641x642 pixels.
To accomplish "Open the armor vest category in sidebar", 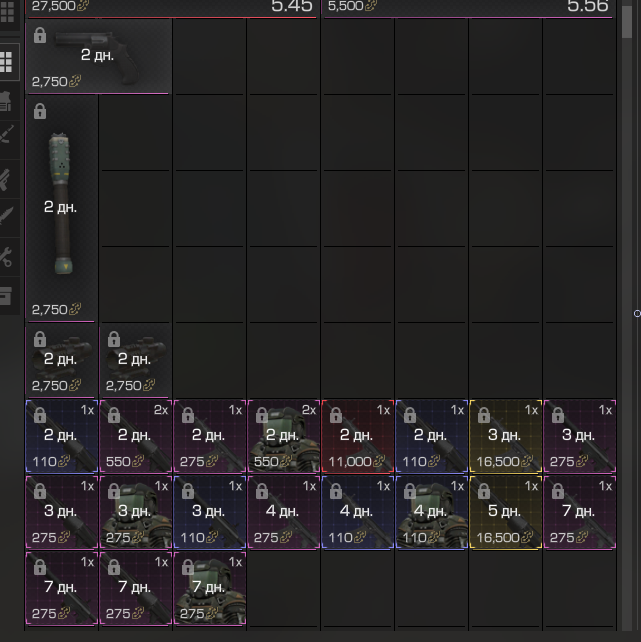I will [x=6, y=101].
